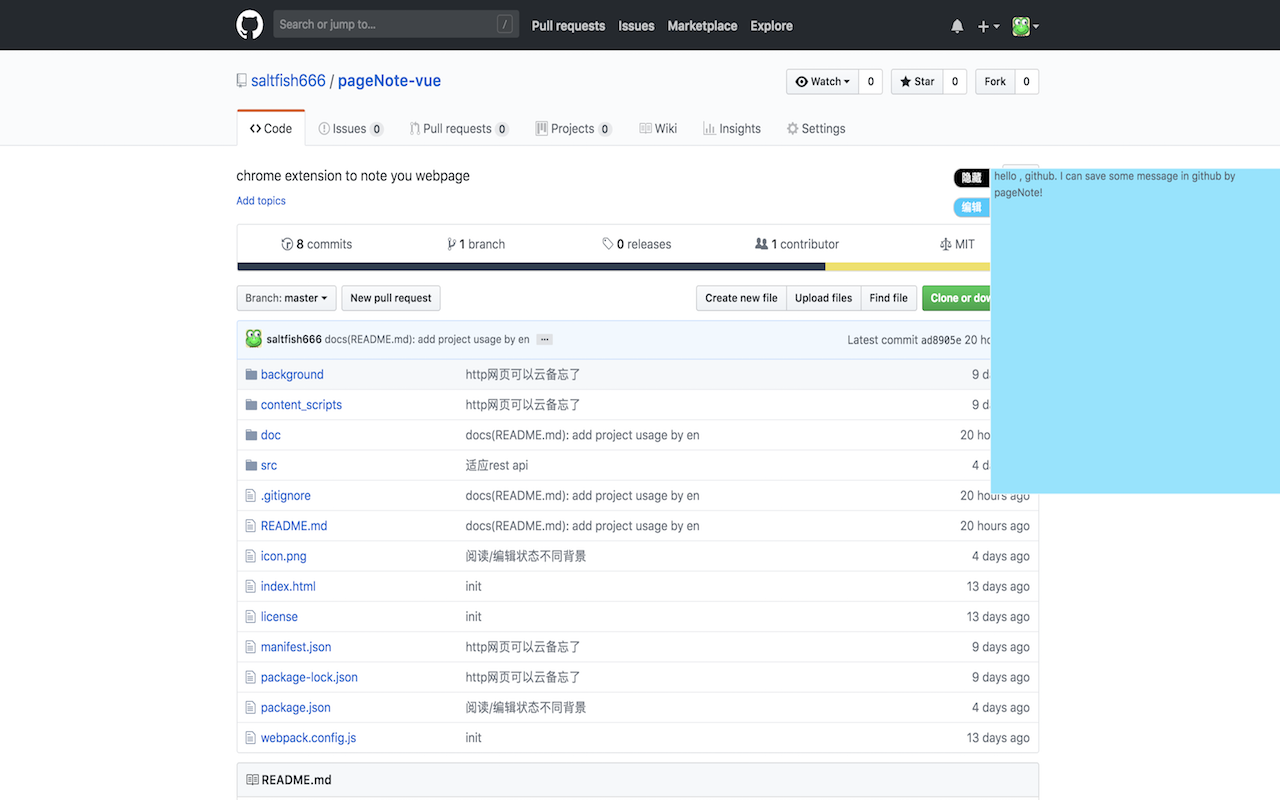Open the doc folder

tap(271, 435)
